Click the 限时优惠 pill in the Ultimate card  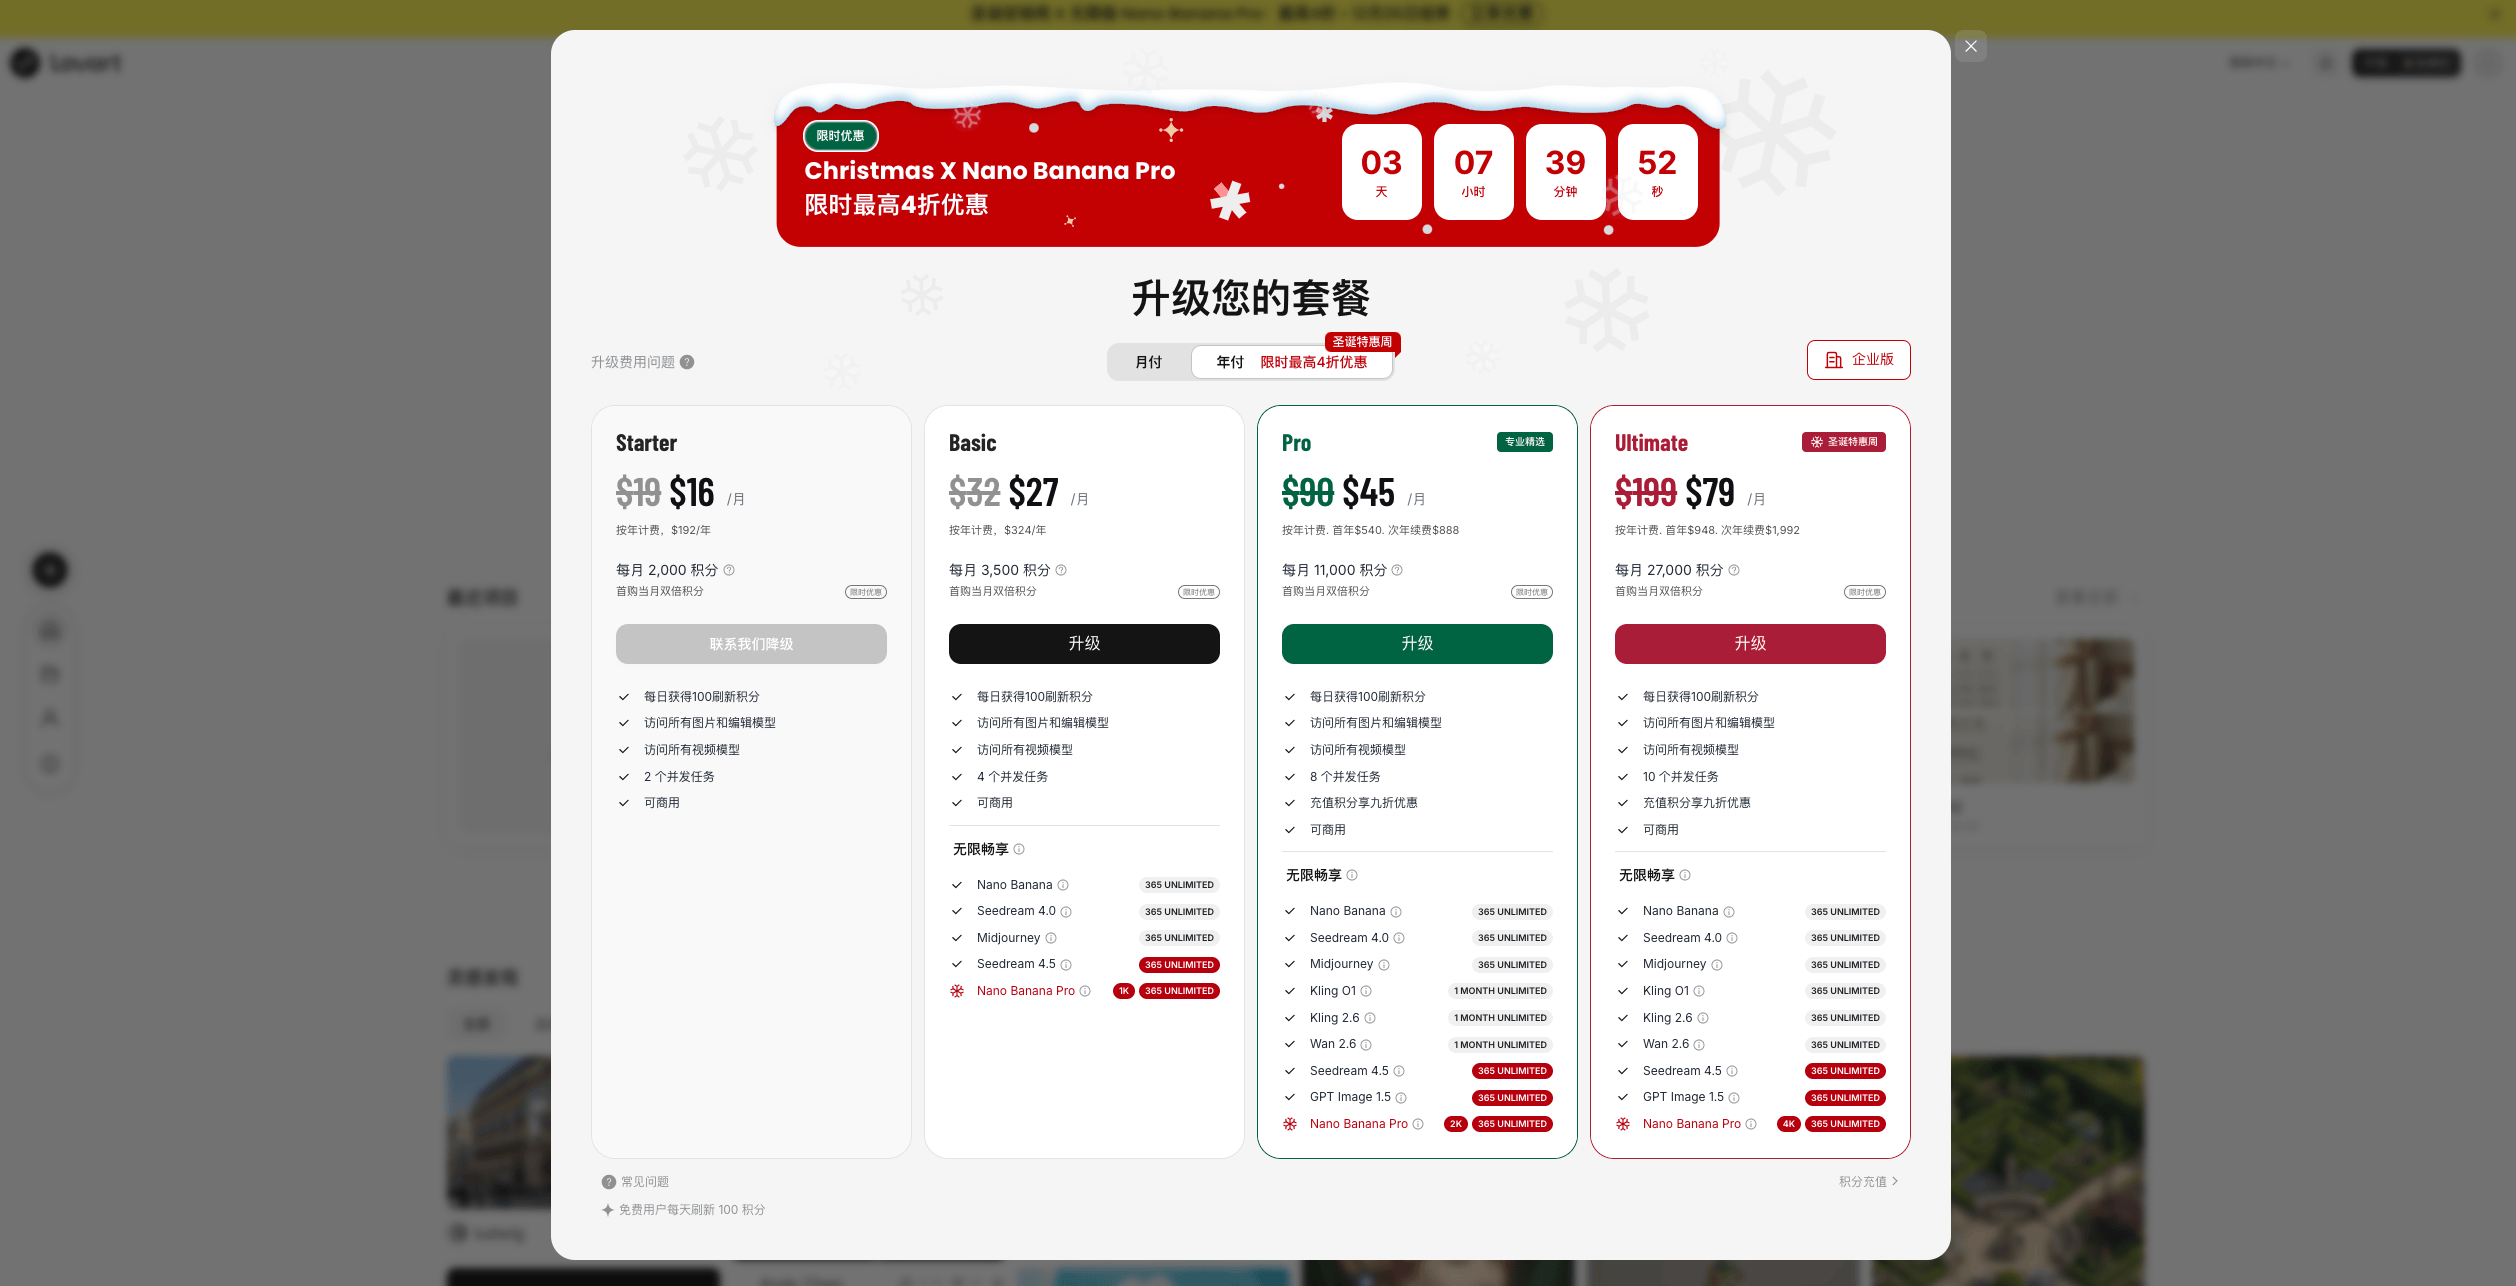pos(1865,592)
